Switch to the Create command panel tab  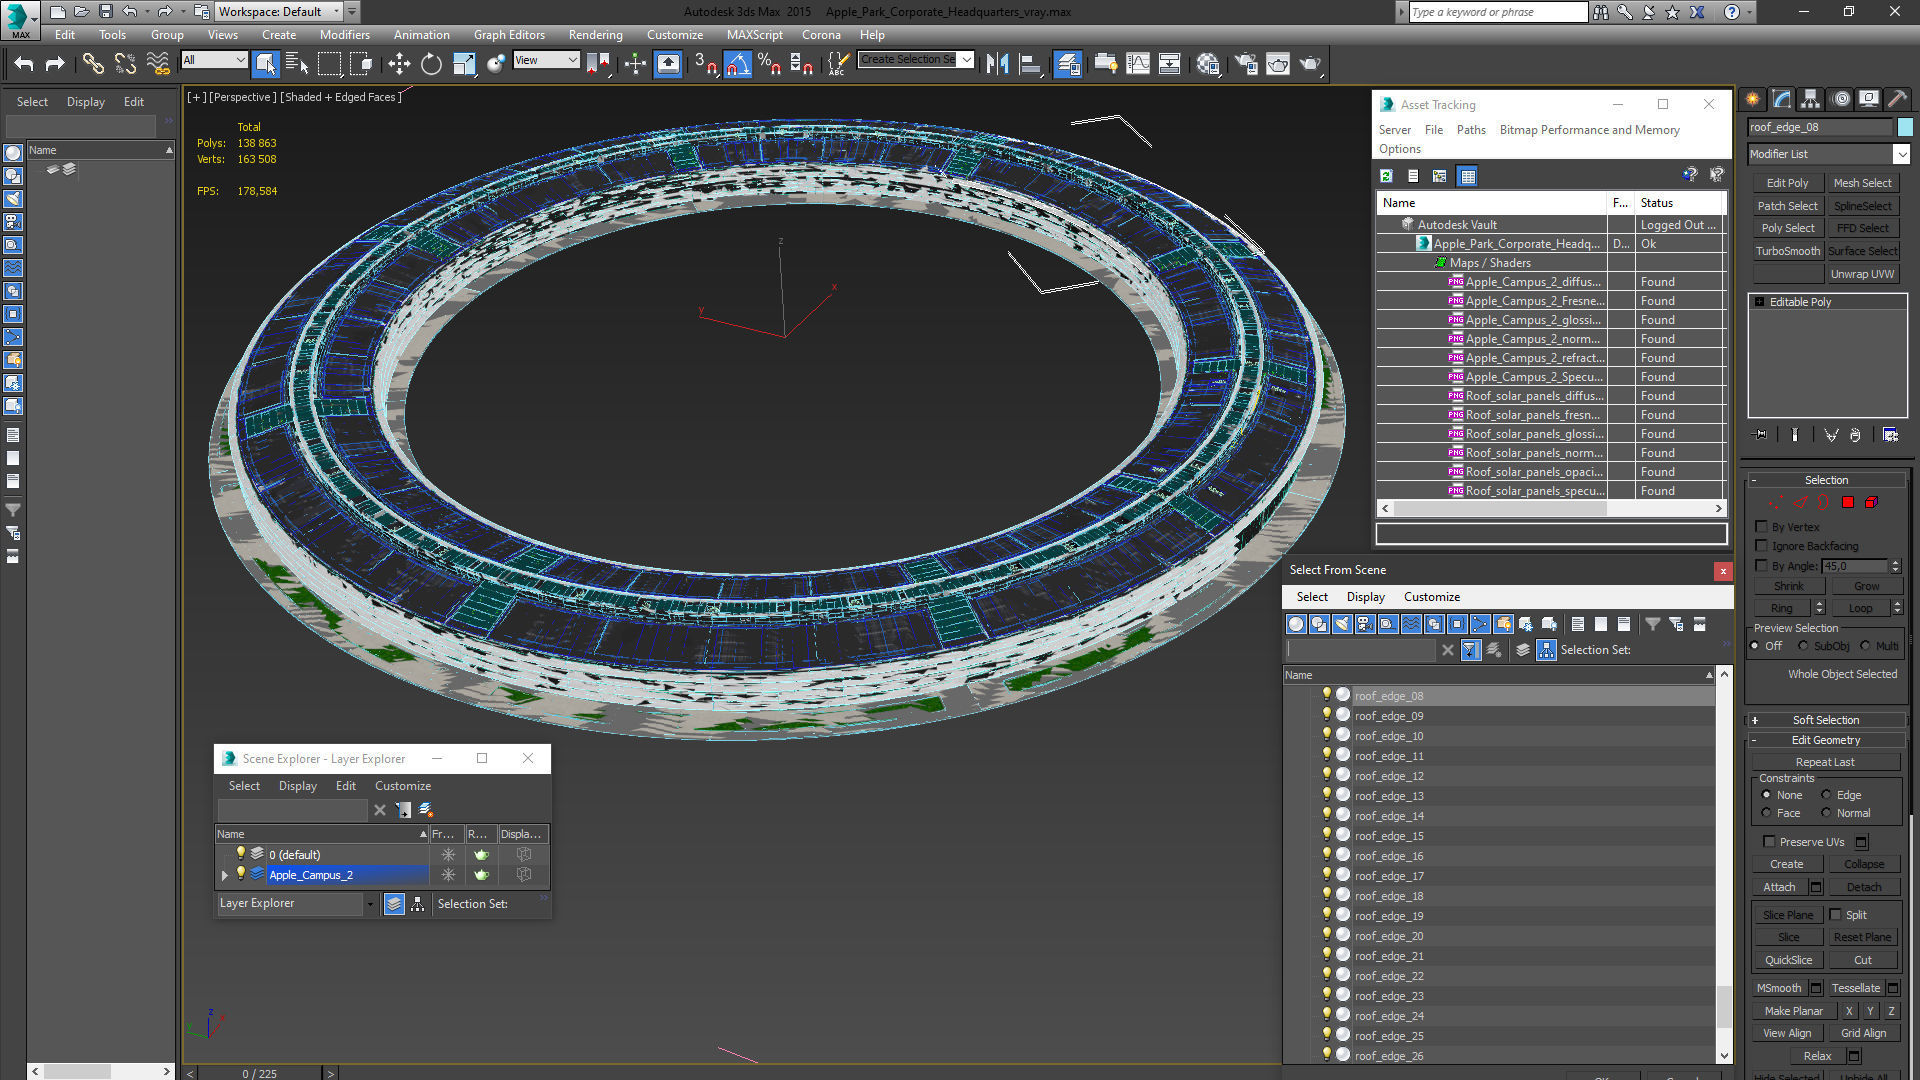coord(1752,99)
